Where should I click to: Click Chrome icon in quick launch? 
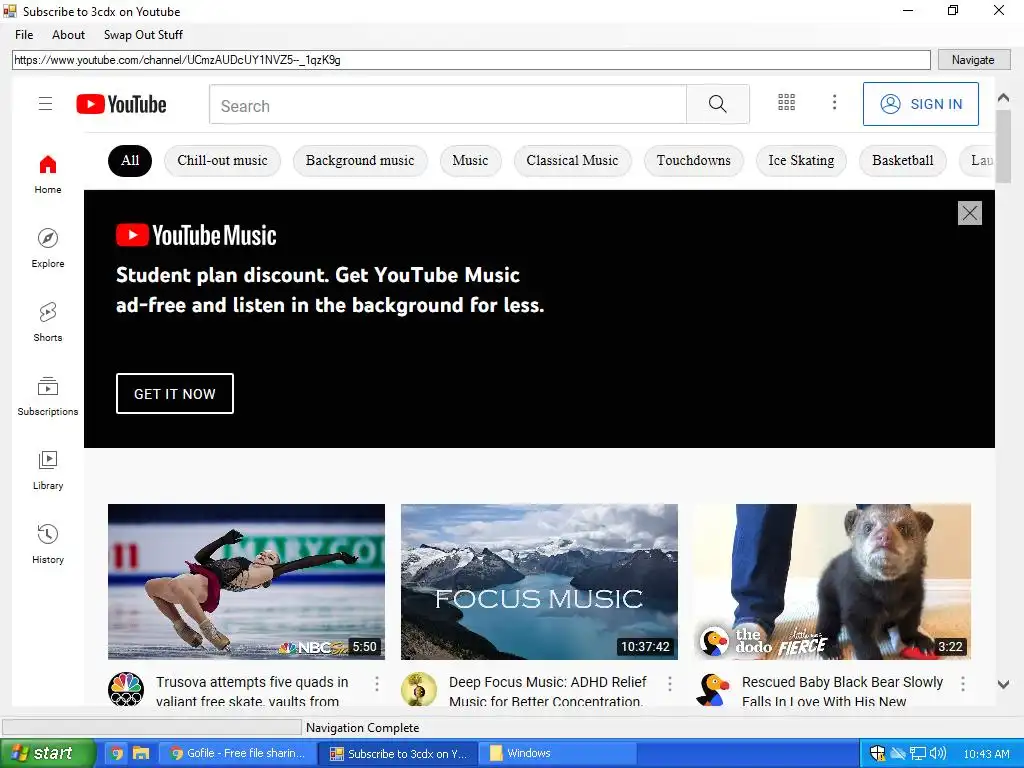pyautogui.click(x=116, y=754)
